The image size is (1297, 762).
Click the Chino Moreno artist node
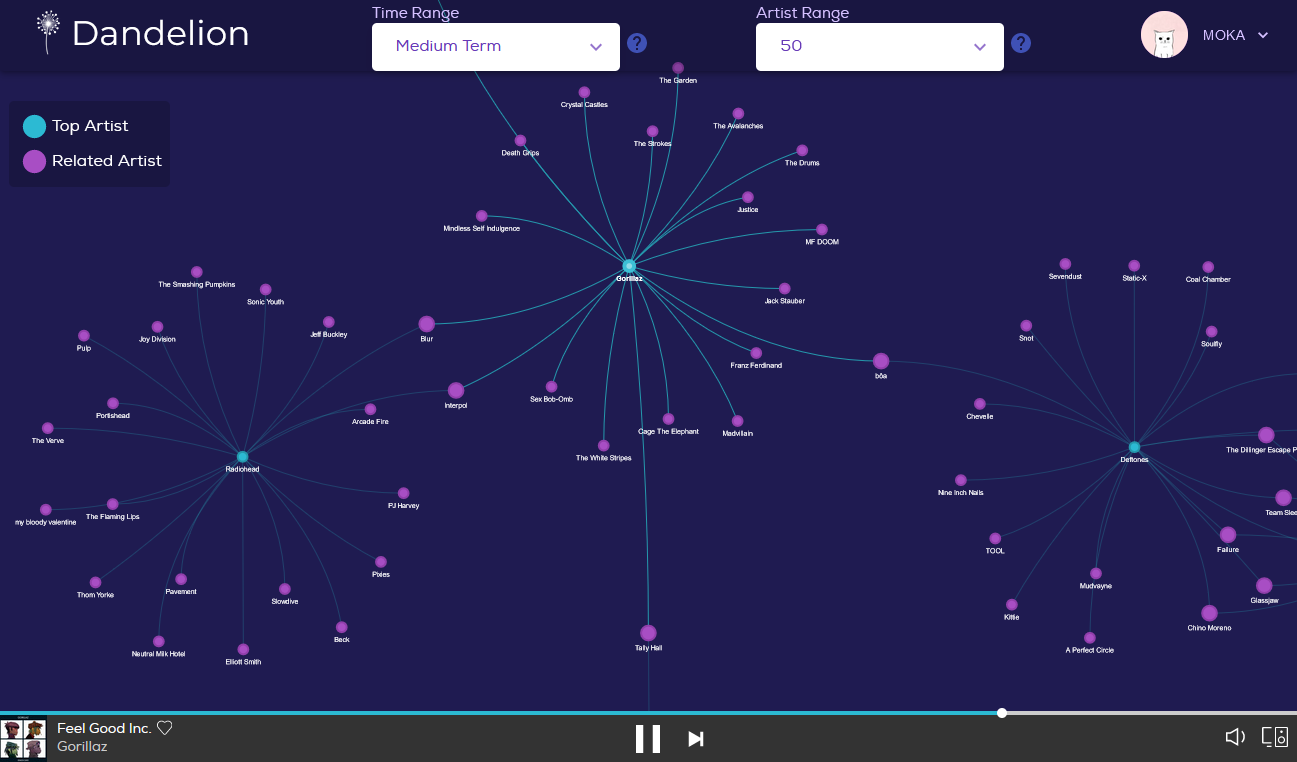1210,613
